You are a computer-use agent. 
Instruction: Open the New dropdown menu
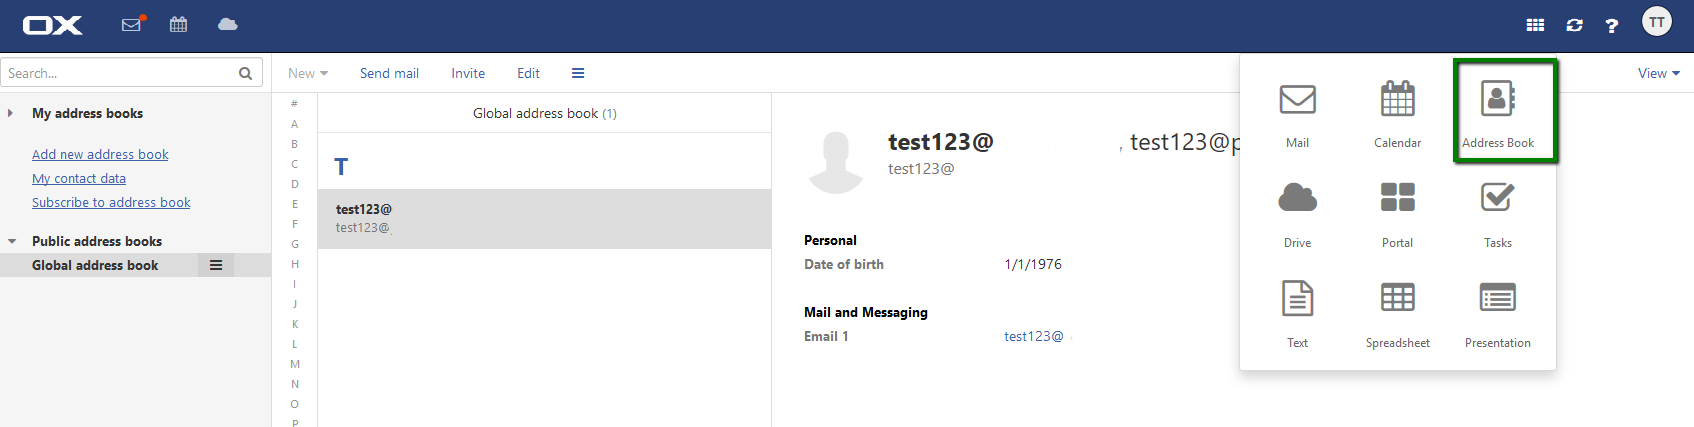click(x=308, y=73)
